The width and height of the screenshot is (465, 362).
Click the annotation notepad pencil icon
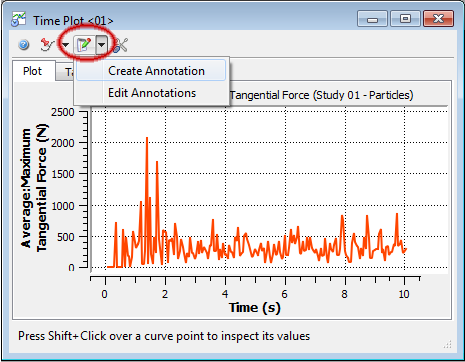point(84,45)
